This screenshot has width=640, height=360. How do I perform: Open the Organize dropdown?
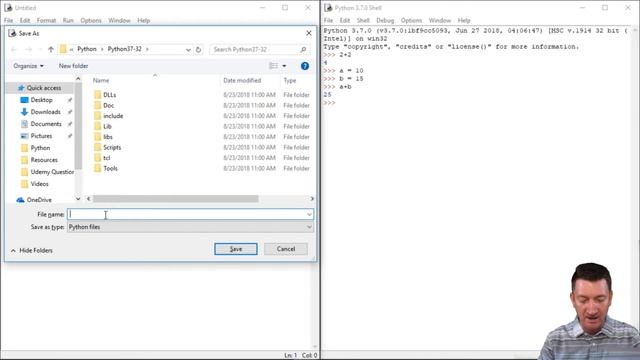coord(28,66)
